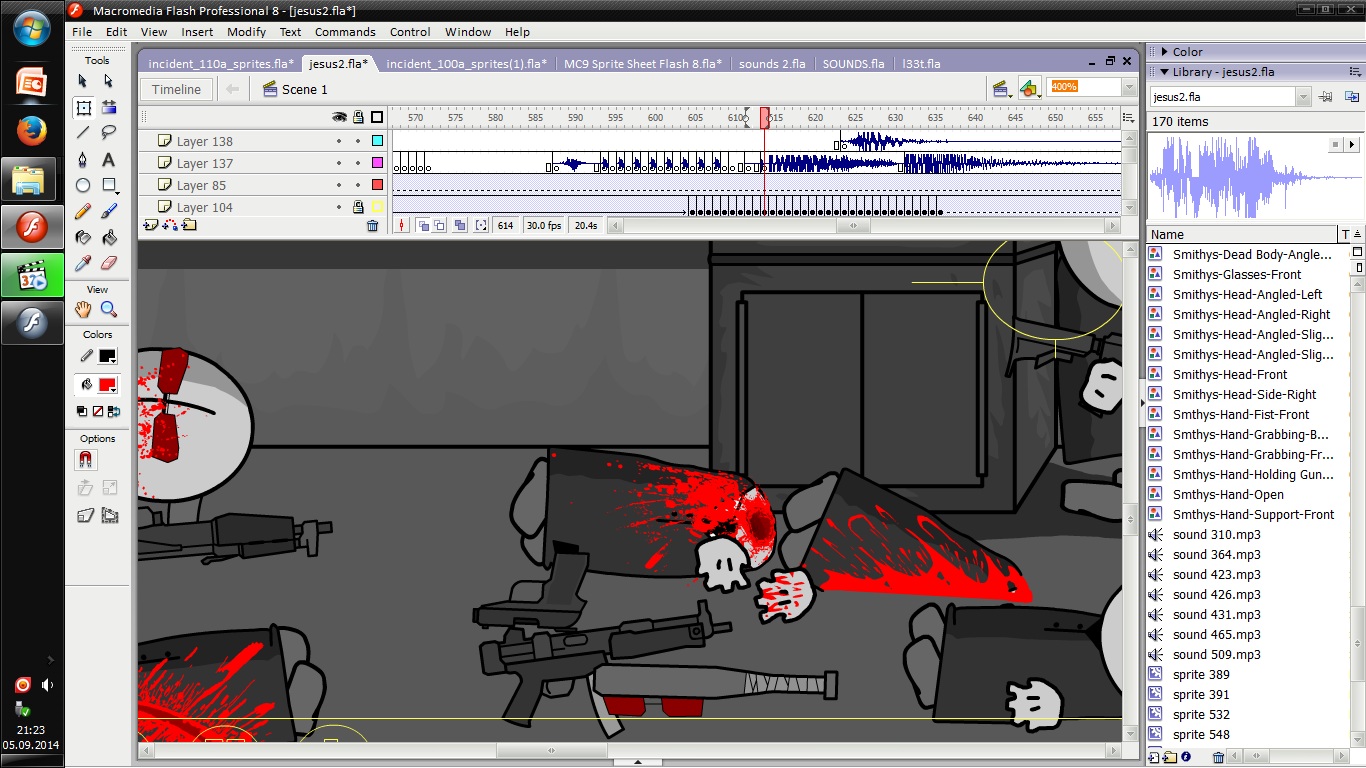1366x768 pixels.
Task: Open Firefox from the taskbar
Action: [30, 131]
